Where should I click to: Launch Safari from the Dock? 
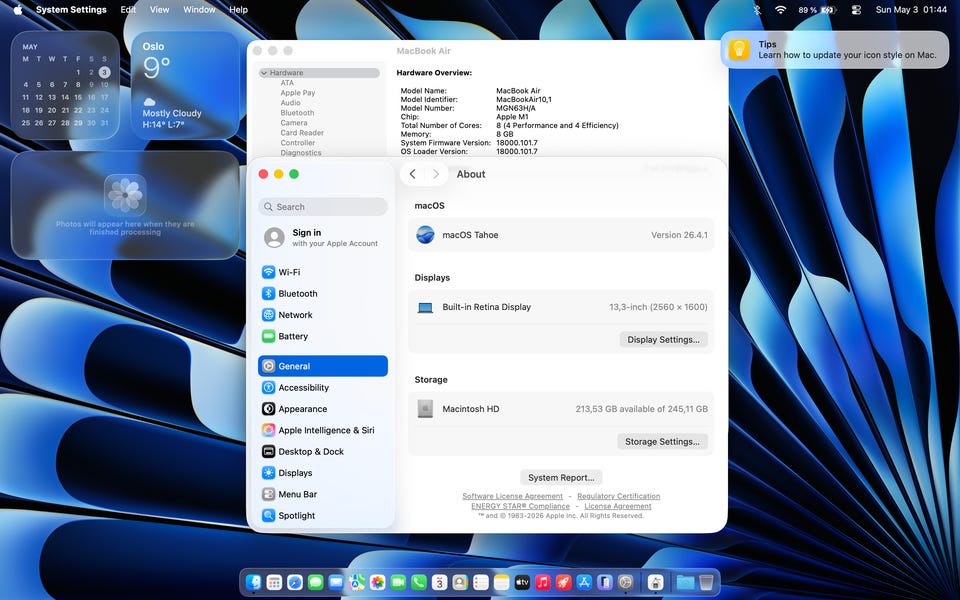[x=295, y=582]
